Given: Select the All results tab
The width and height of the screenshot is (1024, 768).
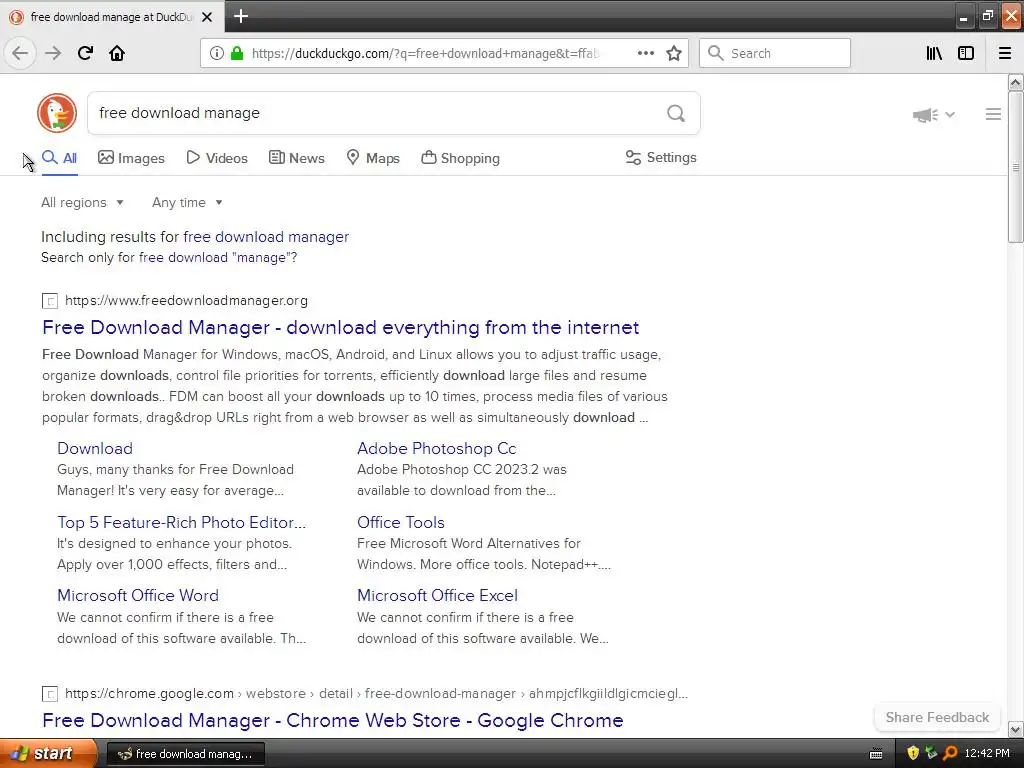Looking at the screenshot, I should 59,158.
